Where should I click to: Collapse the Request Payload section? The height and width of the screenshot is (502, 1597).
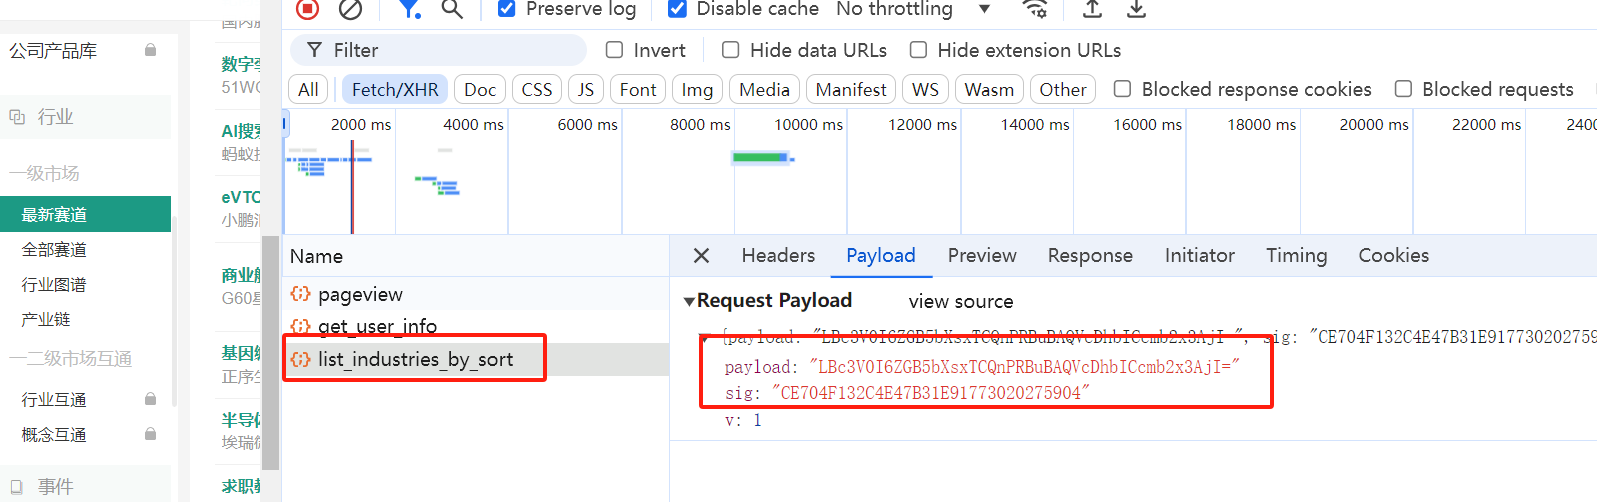(x=689, y=301)
